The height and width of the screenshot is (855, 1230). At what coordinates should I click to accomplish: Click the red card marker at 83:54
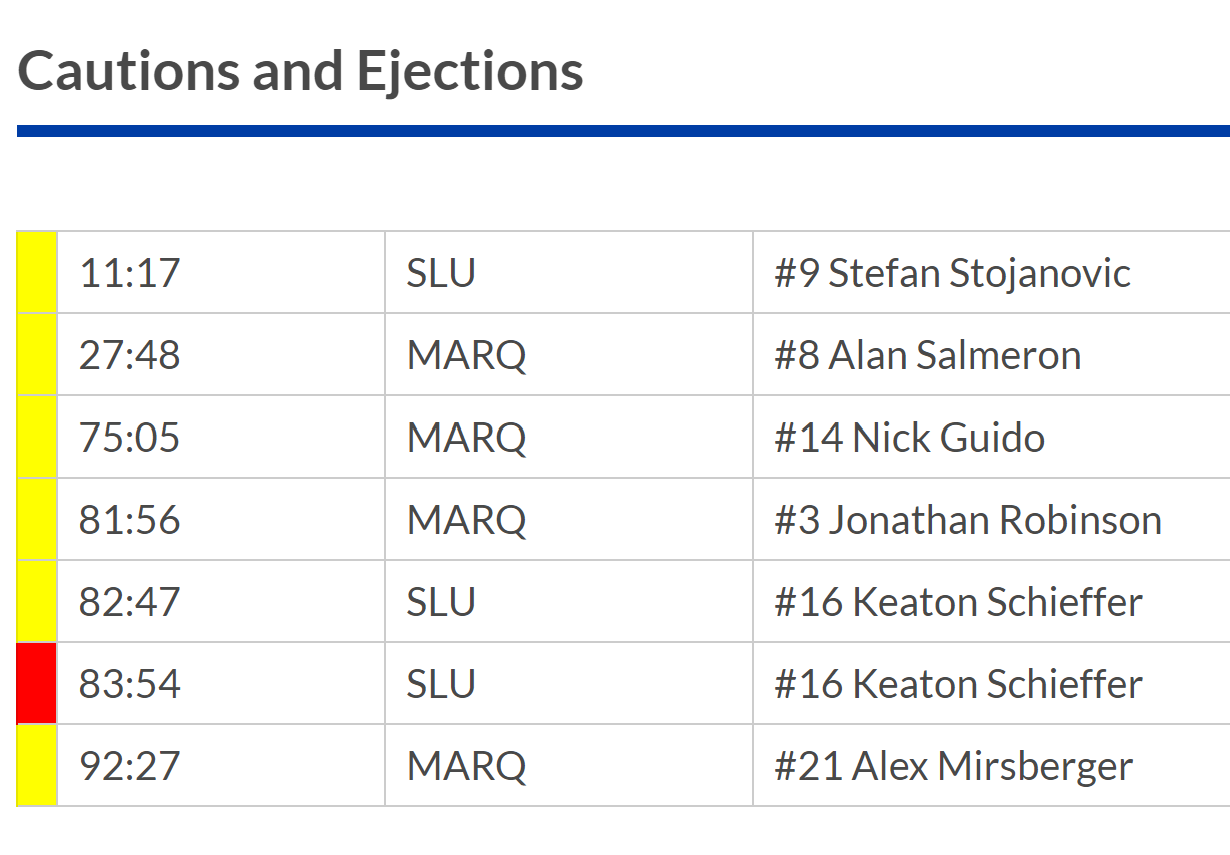(x=37, y=684)
